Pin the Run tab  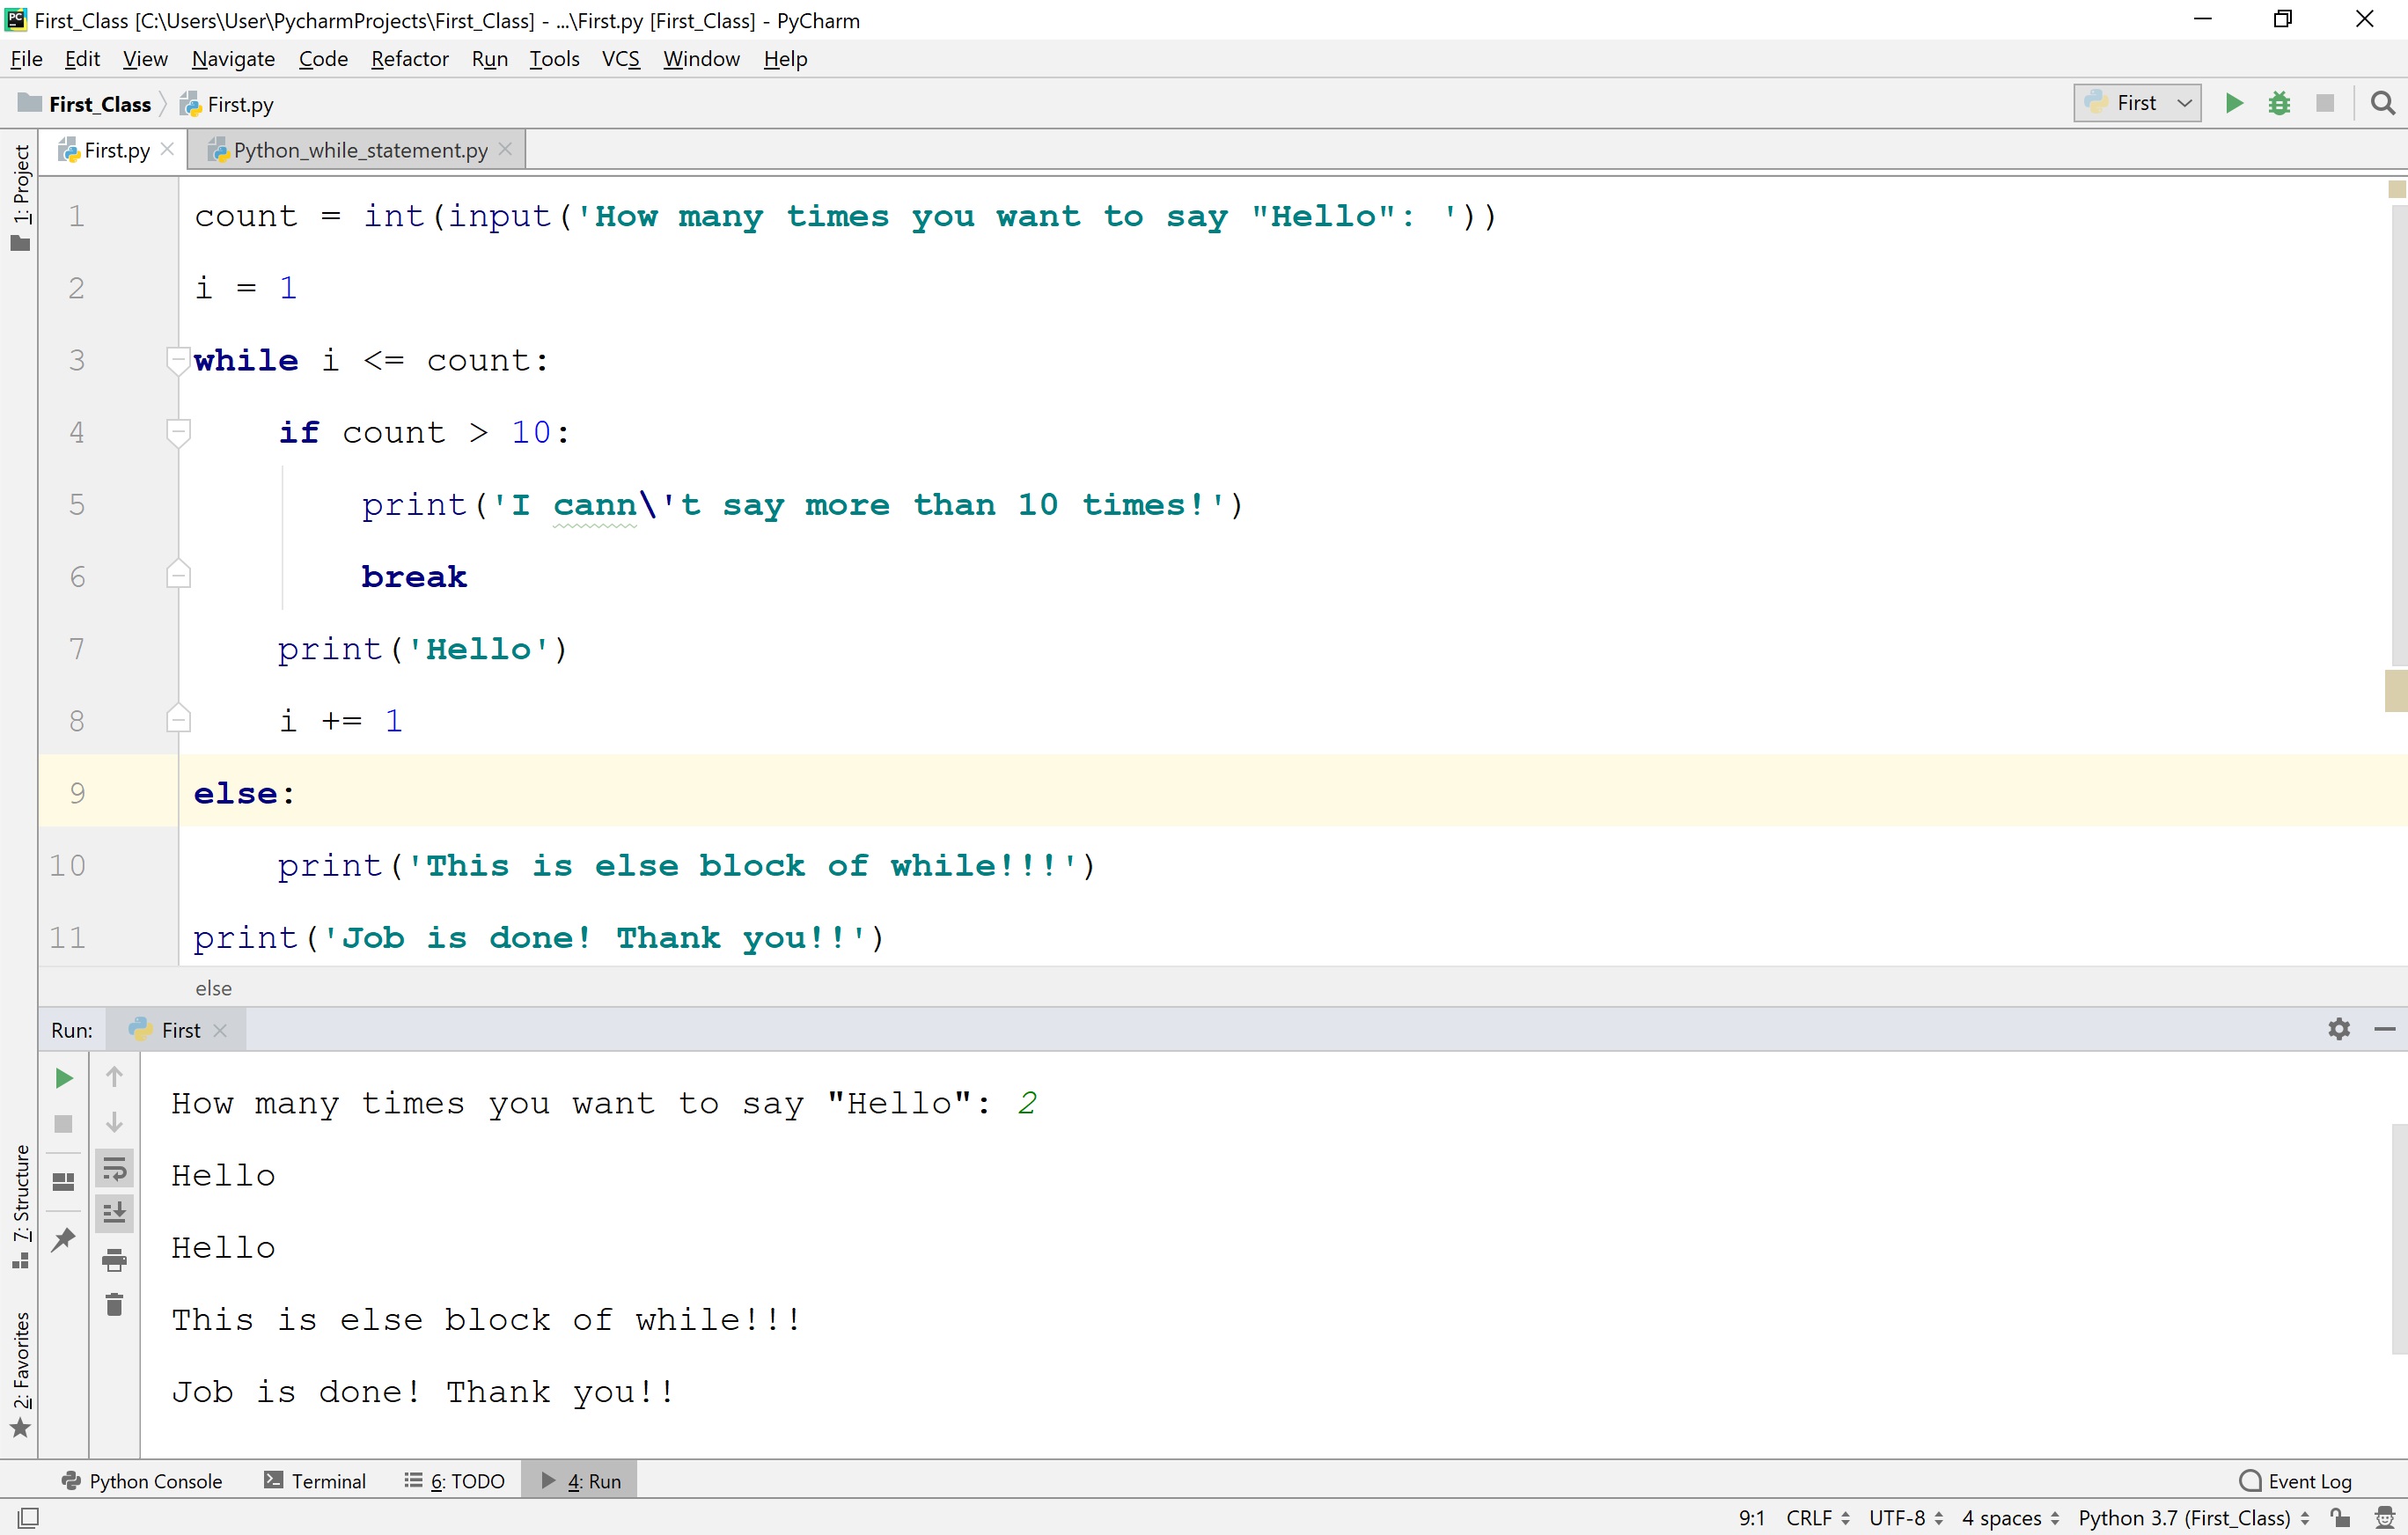tap(63, 1239)
